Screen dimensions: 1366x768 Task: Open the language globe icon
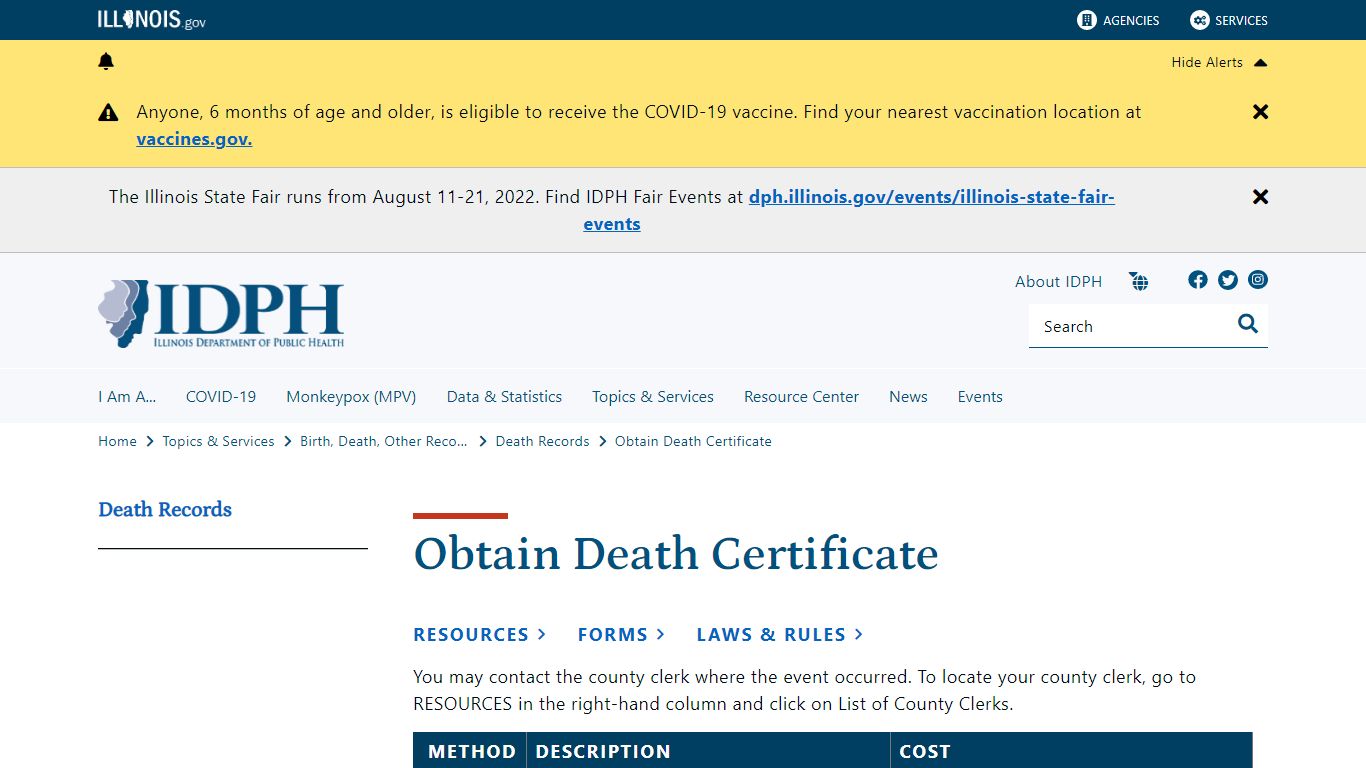point(1139,281)
